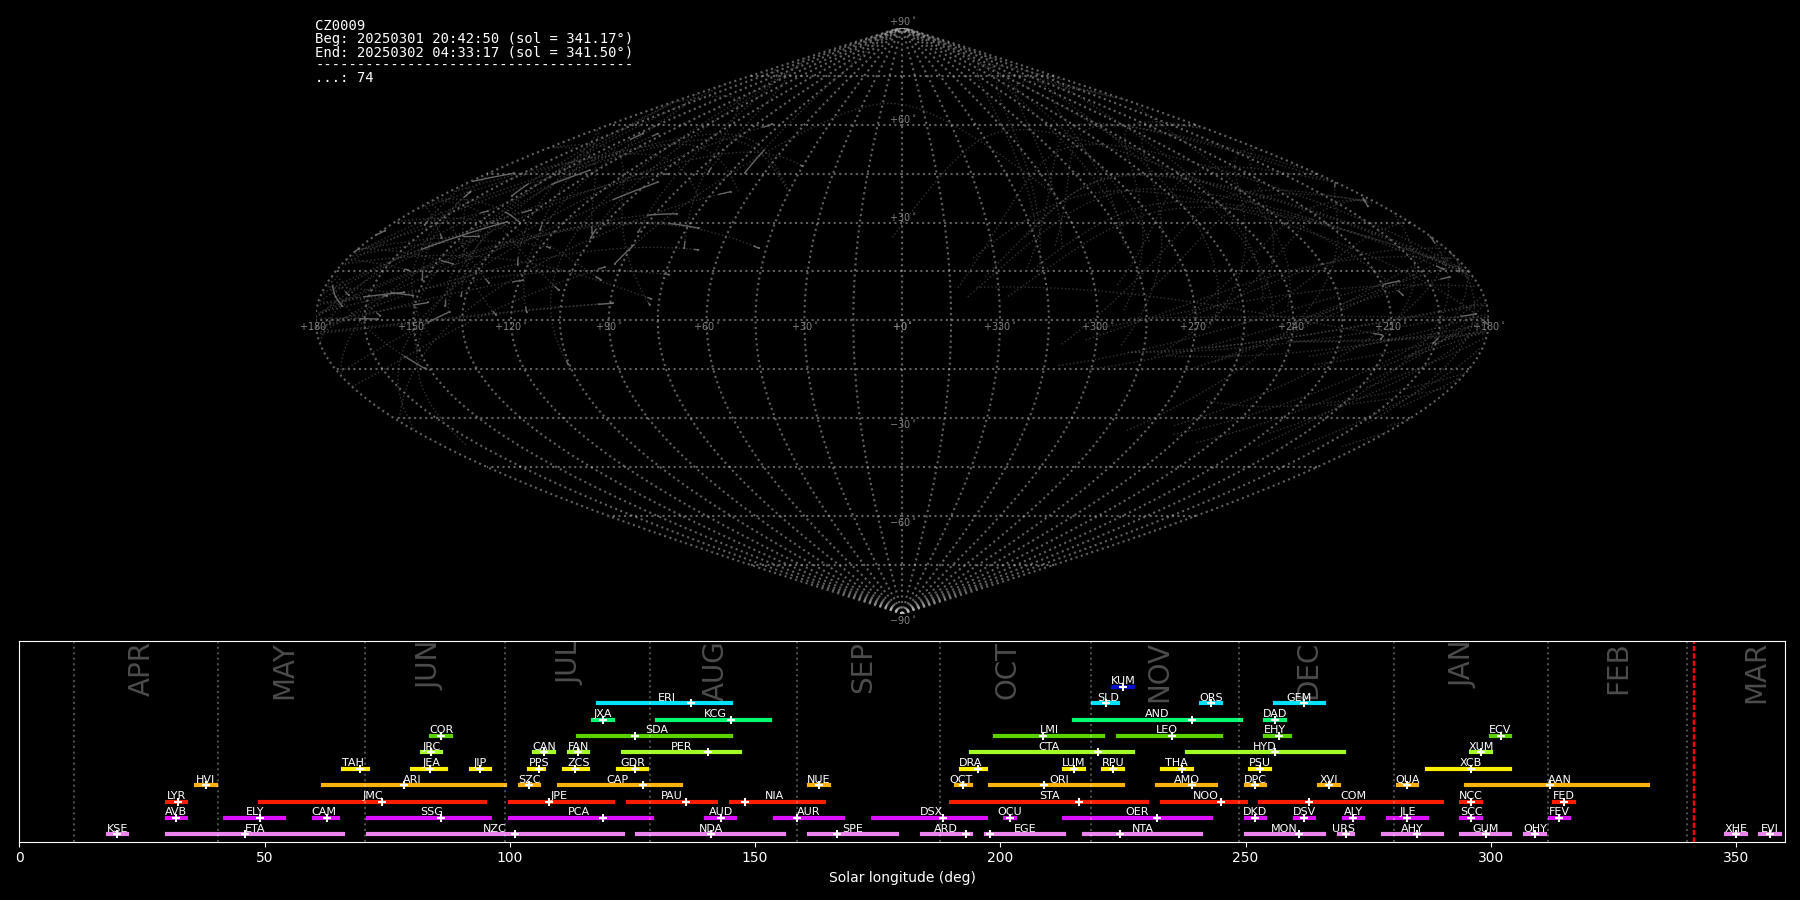Click the OER shower label
The width and height of the screenshot is (1800, 900).
(x=1137, y=812)
